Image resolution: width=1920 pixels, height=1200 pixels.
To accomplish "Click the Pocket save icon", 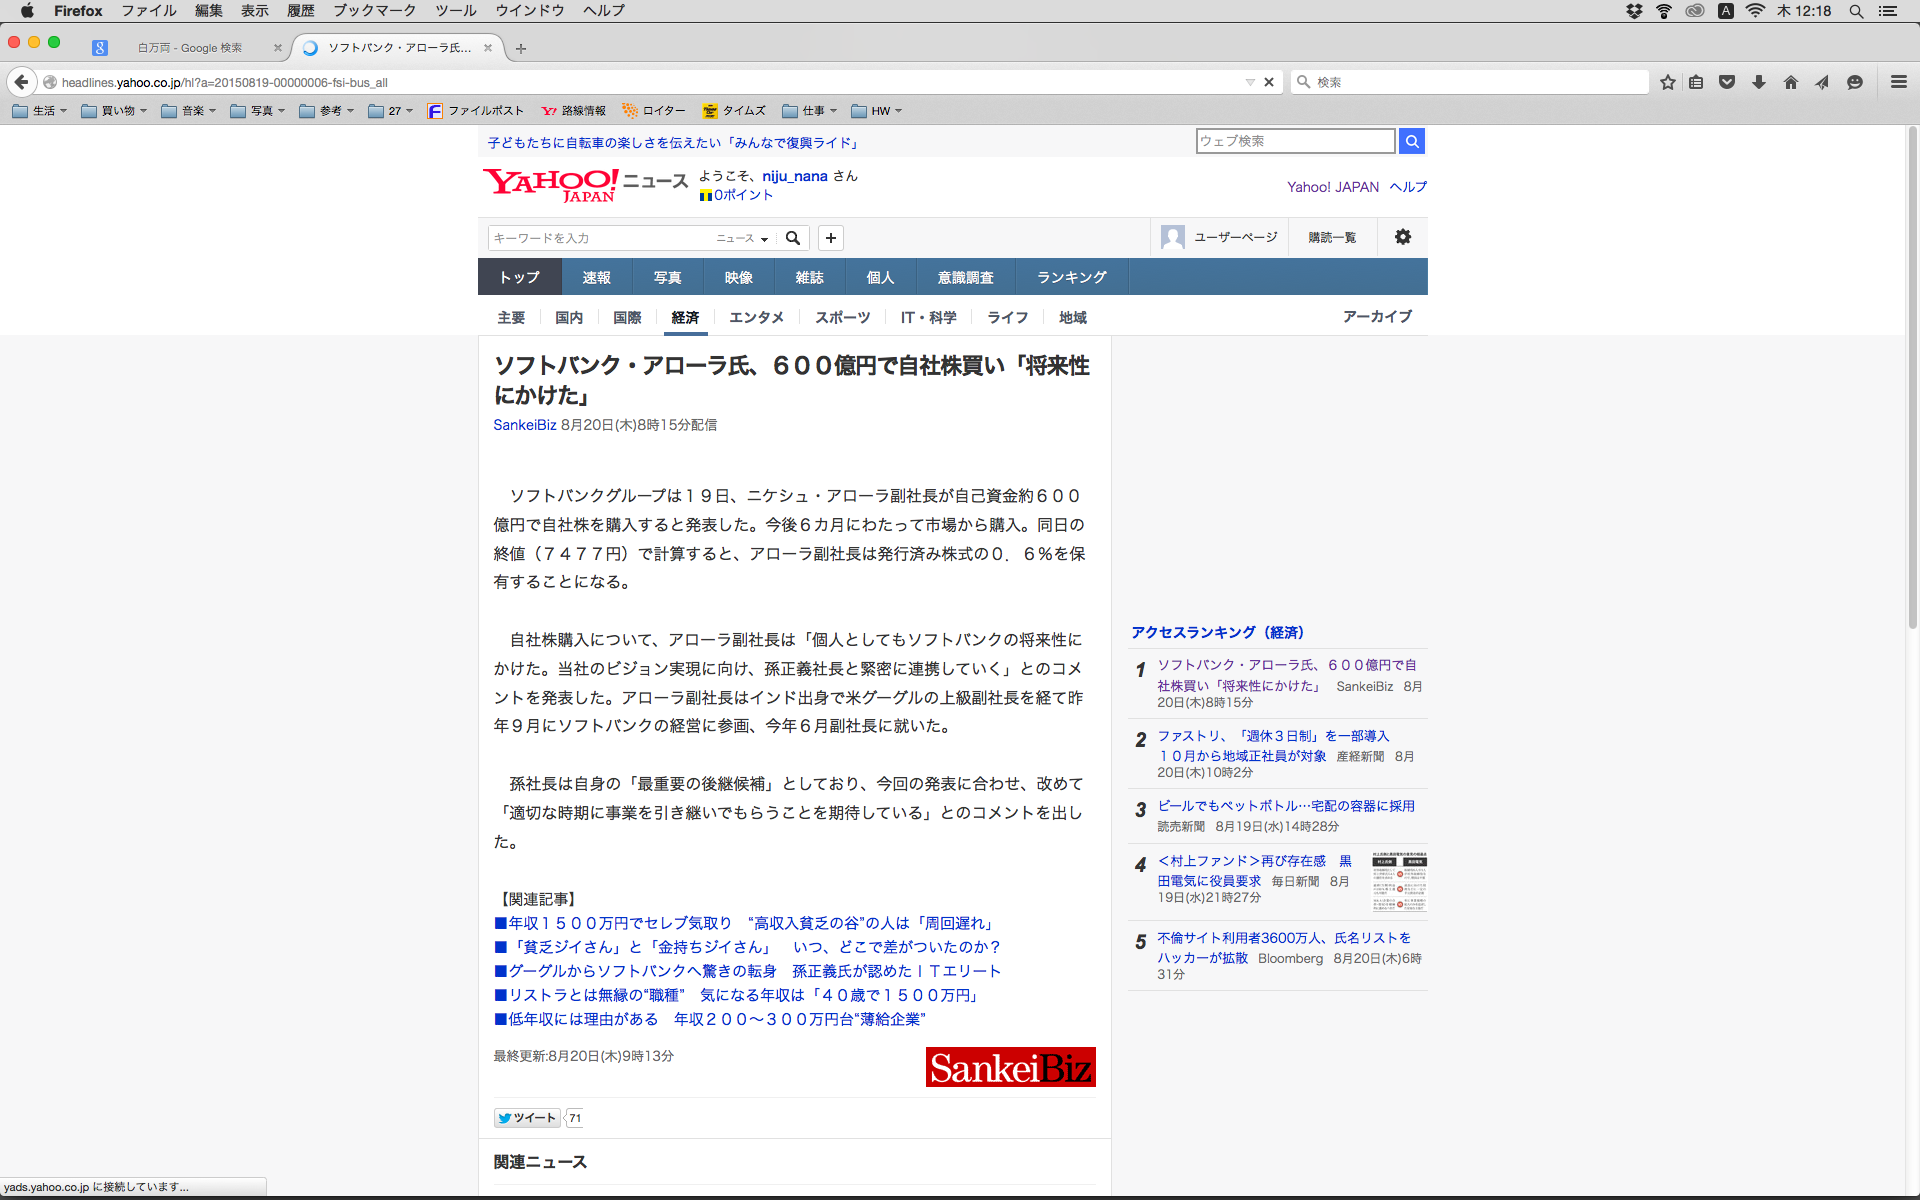I will [x=1727, y=82].
